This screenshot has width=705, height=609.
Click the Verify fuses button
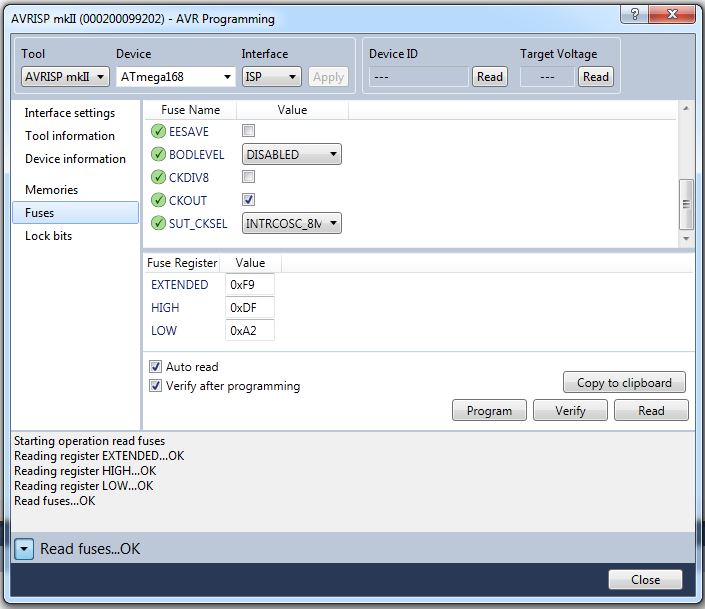[x=570, y=411]
